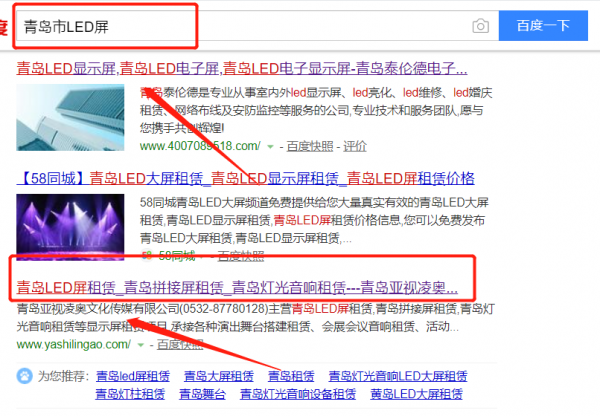Viewport: 600px width, 416px height.
Task: Click the 58同城 source logo icon
Action: click(147, 255)
